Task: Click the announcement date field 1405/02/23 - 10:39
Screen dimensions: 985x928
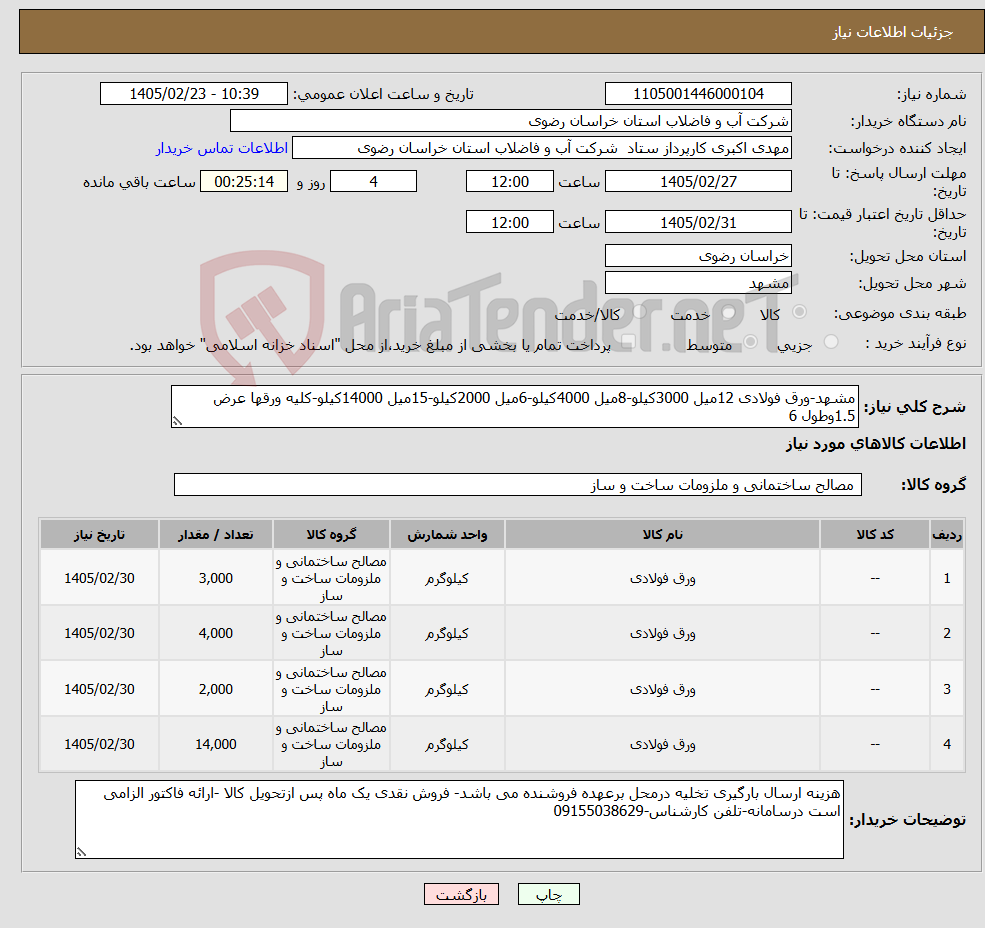Action: coord(193,94)
